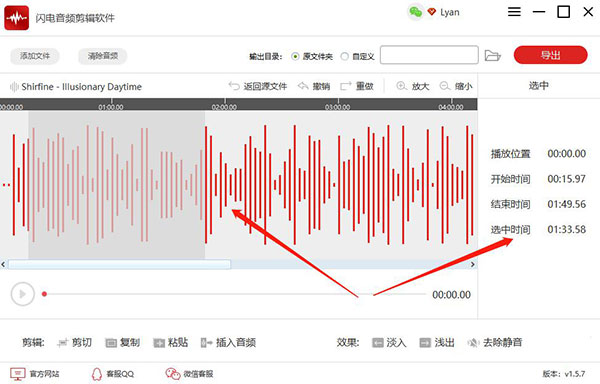Viewport: 600px width, 384px height.
Task: Maximize the audio editor window
Action: (563, 12)
